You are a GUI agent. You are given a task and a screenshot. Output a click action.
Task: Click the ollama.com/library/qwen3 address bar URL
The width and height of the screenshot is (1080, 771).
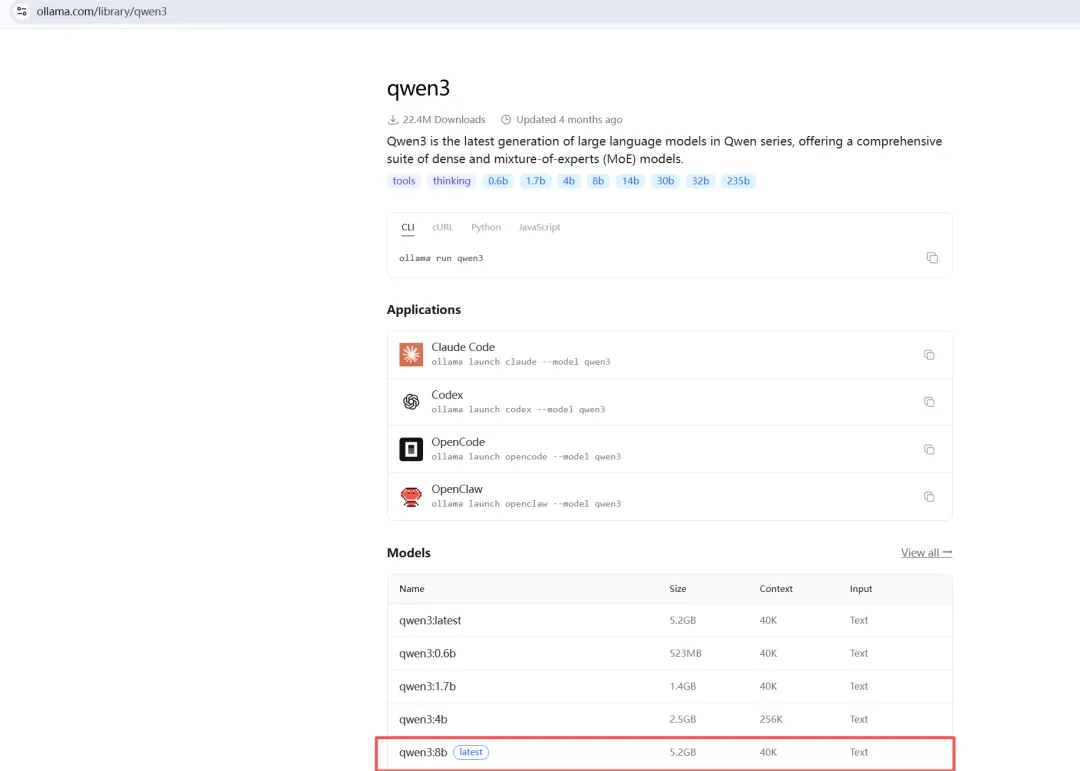tap(101, 11)
